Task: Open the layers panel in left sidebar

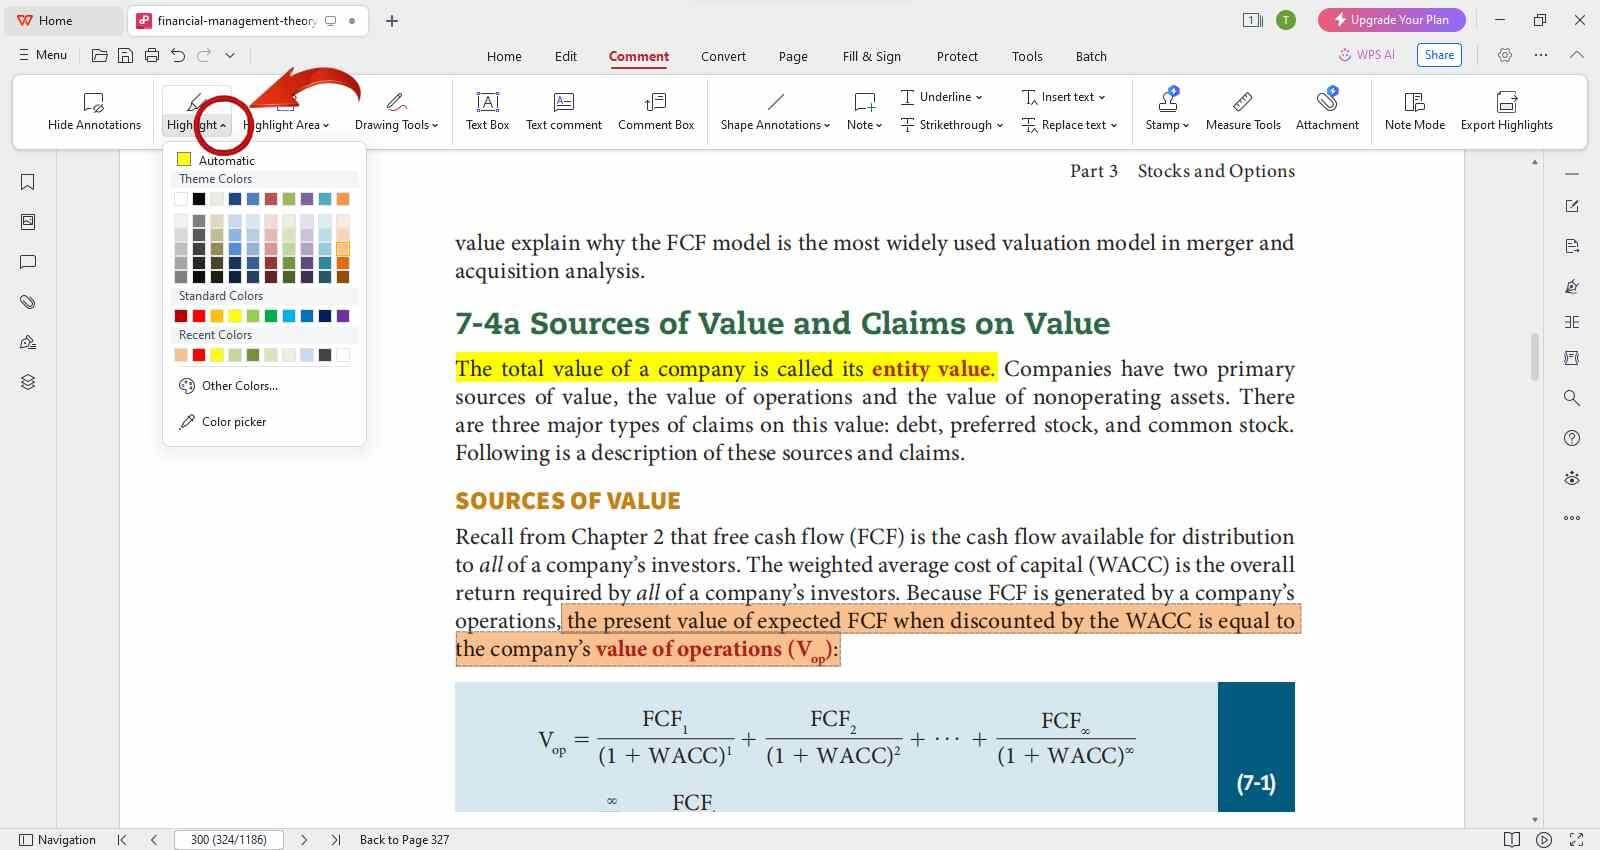Action: pyautogui.click(x=28, y=382)
